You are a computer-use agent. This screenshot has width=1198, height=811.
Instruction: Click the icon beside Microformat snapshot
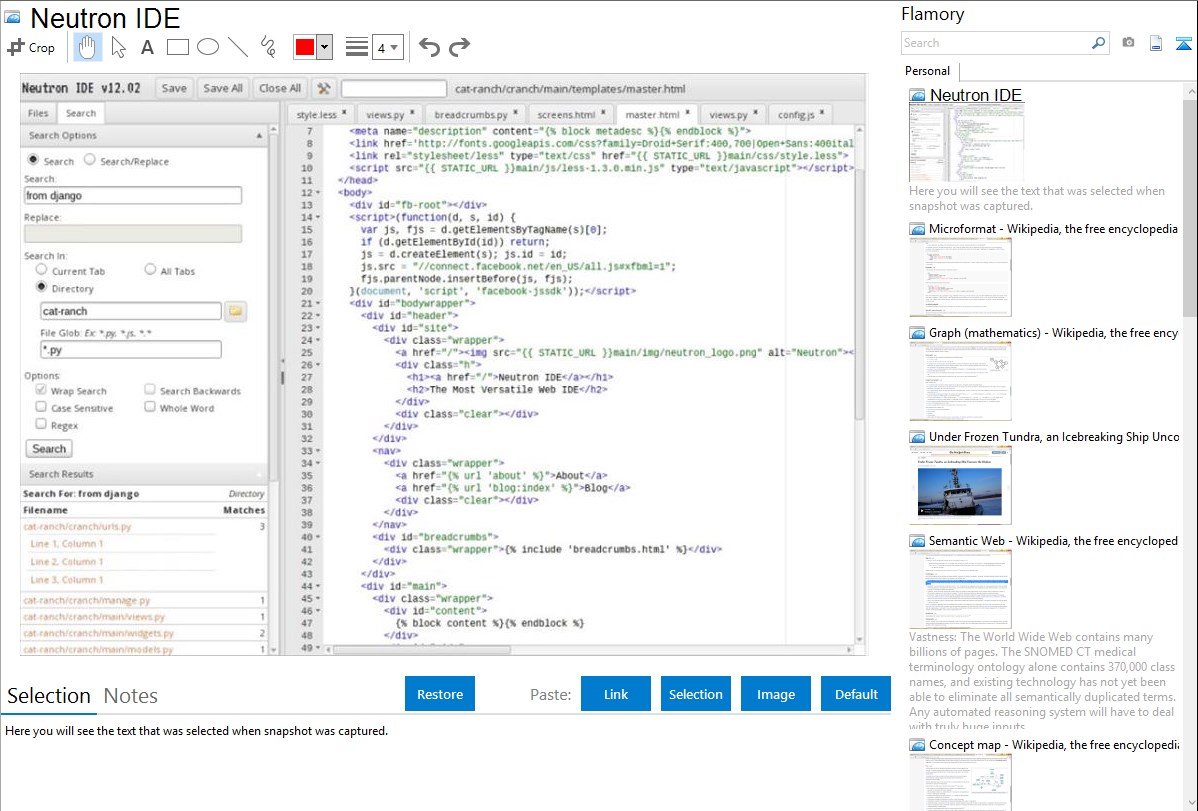917,229
